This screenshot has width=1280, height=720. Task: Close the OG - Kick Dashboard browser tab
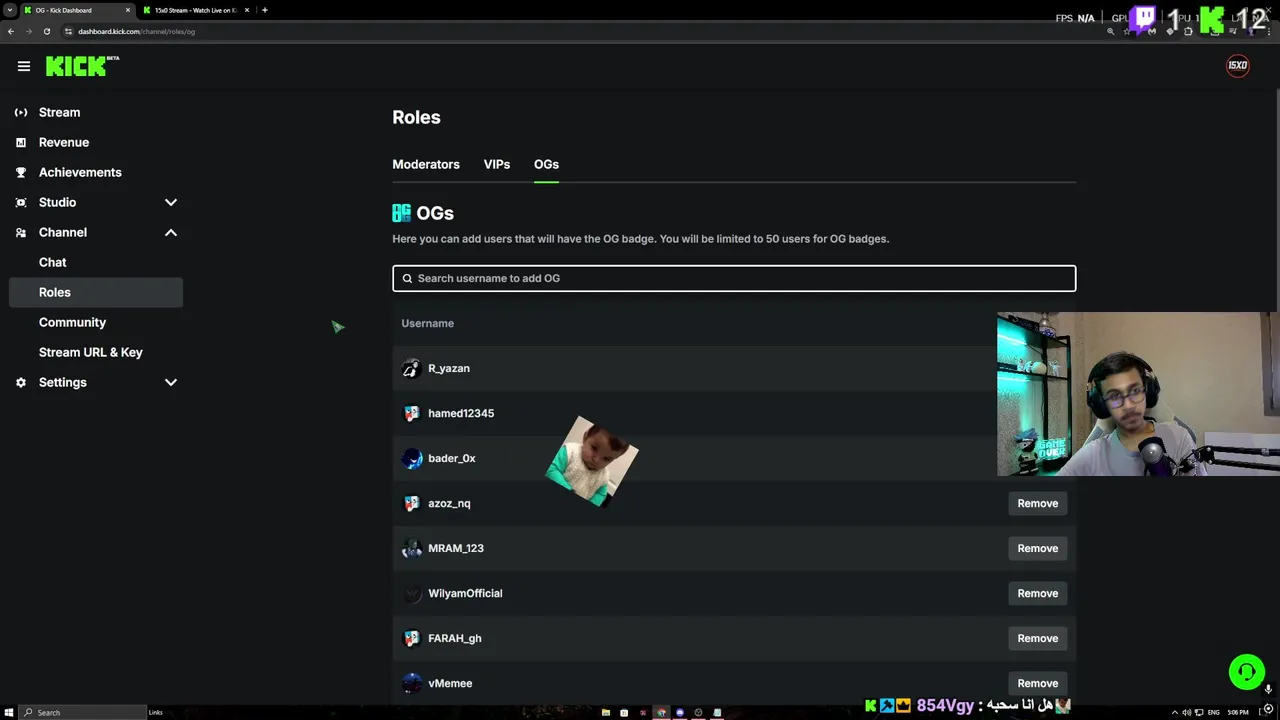(x=128, y=10)
